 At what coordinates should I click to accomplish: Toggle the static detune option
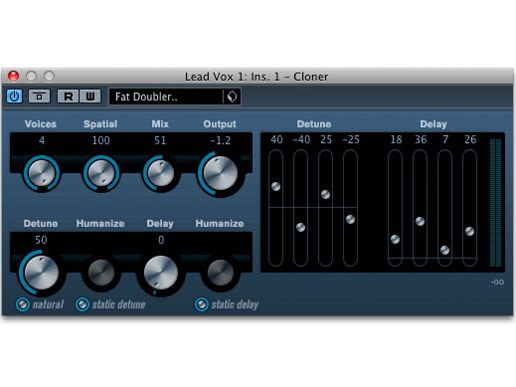82,304
